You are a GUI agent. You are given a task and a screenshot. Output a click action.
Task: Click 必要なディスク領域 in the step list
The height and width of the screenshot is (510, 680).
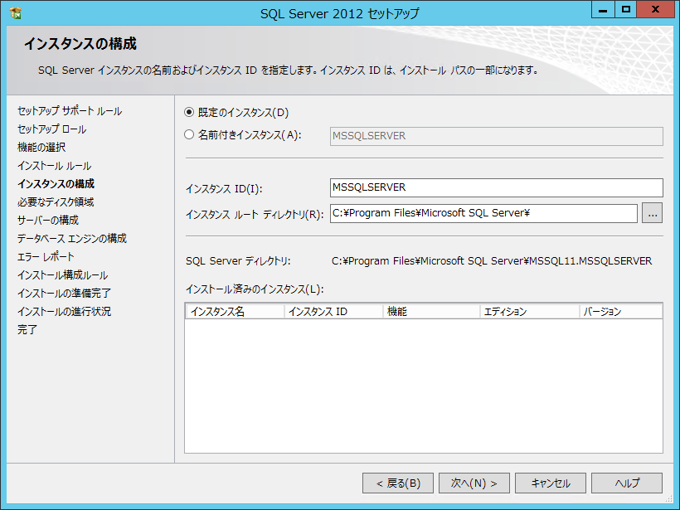[x=56, y=202]
